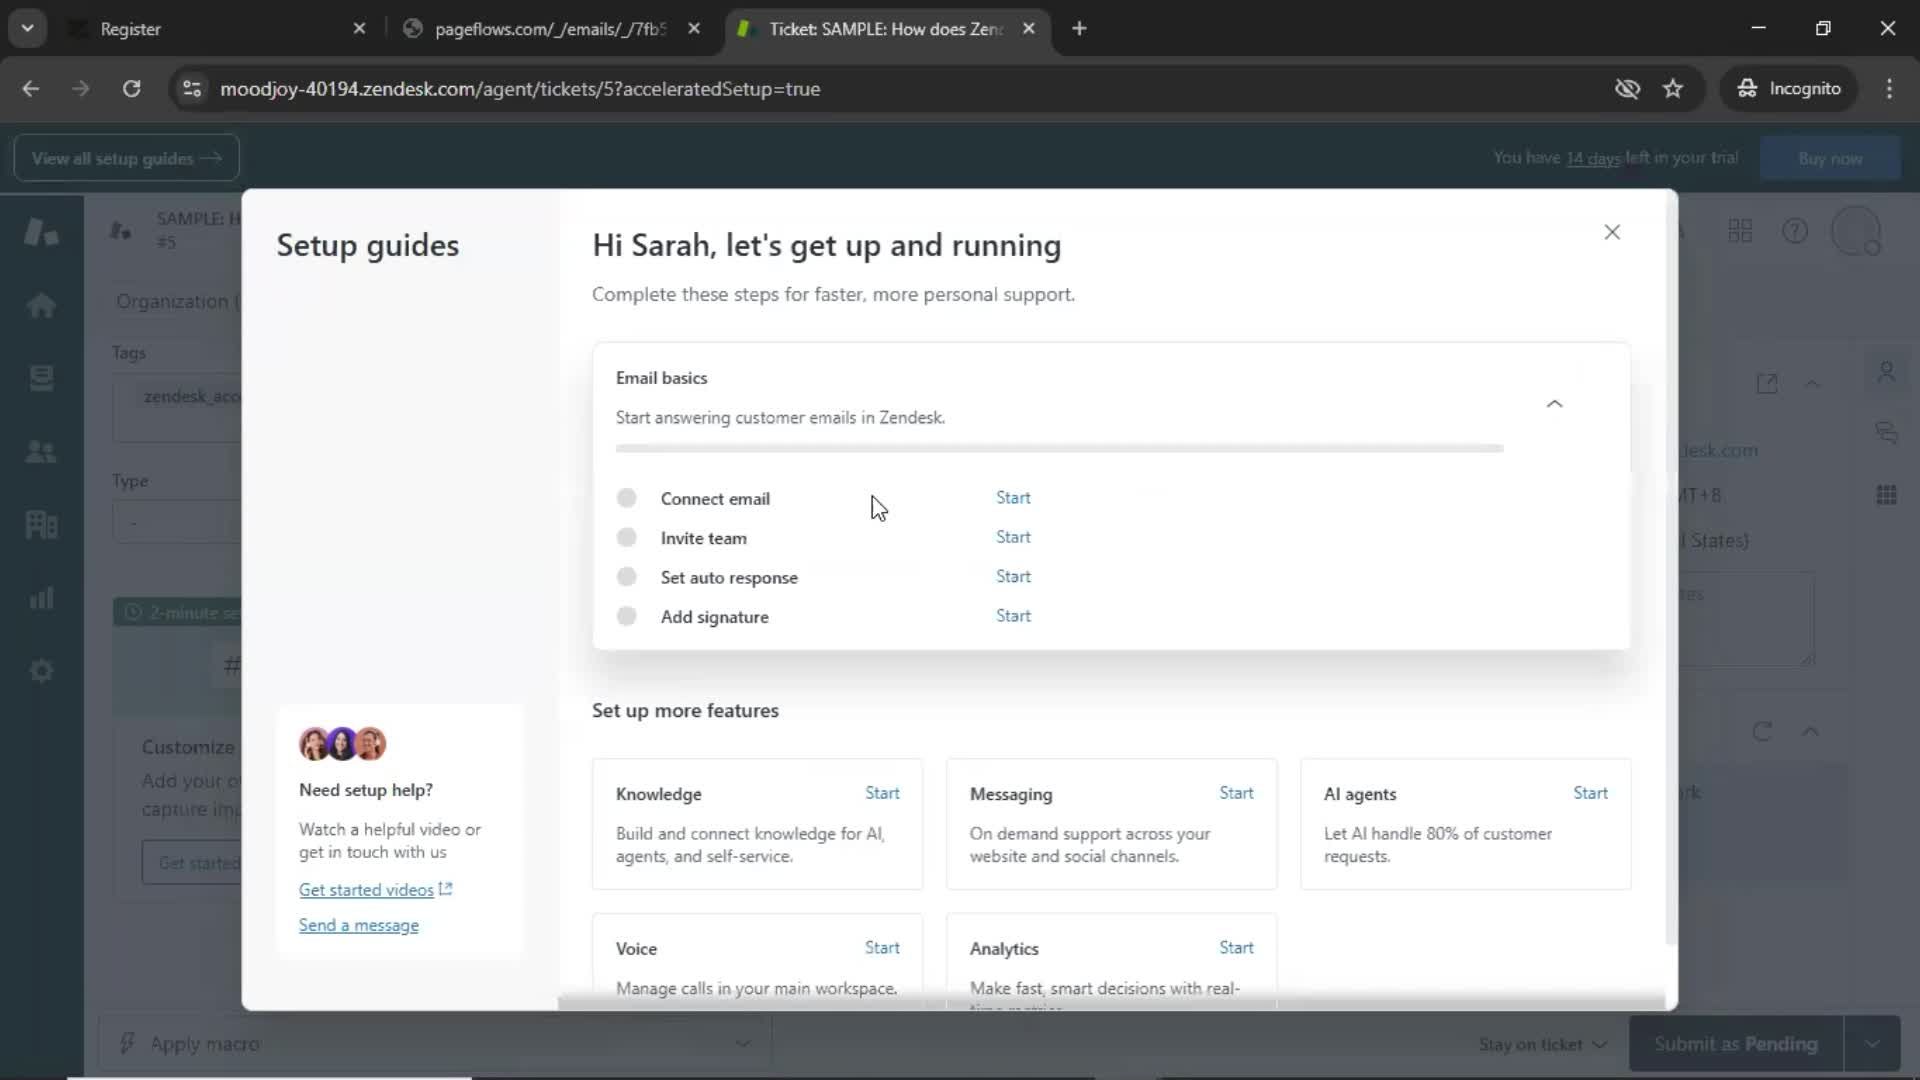The width and height of the screenshot is (1920, 1080).
Task: Click the address bar URL
Action: [520, 89]
